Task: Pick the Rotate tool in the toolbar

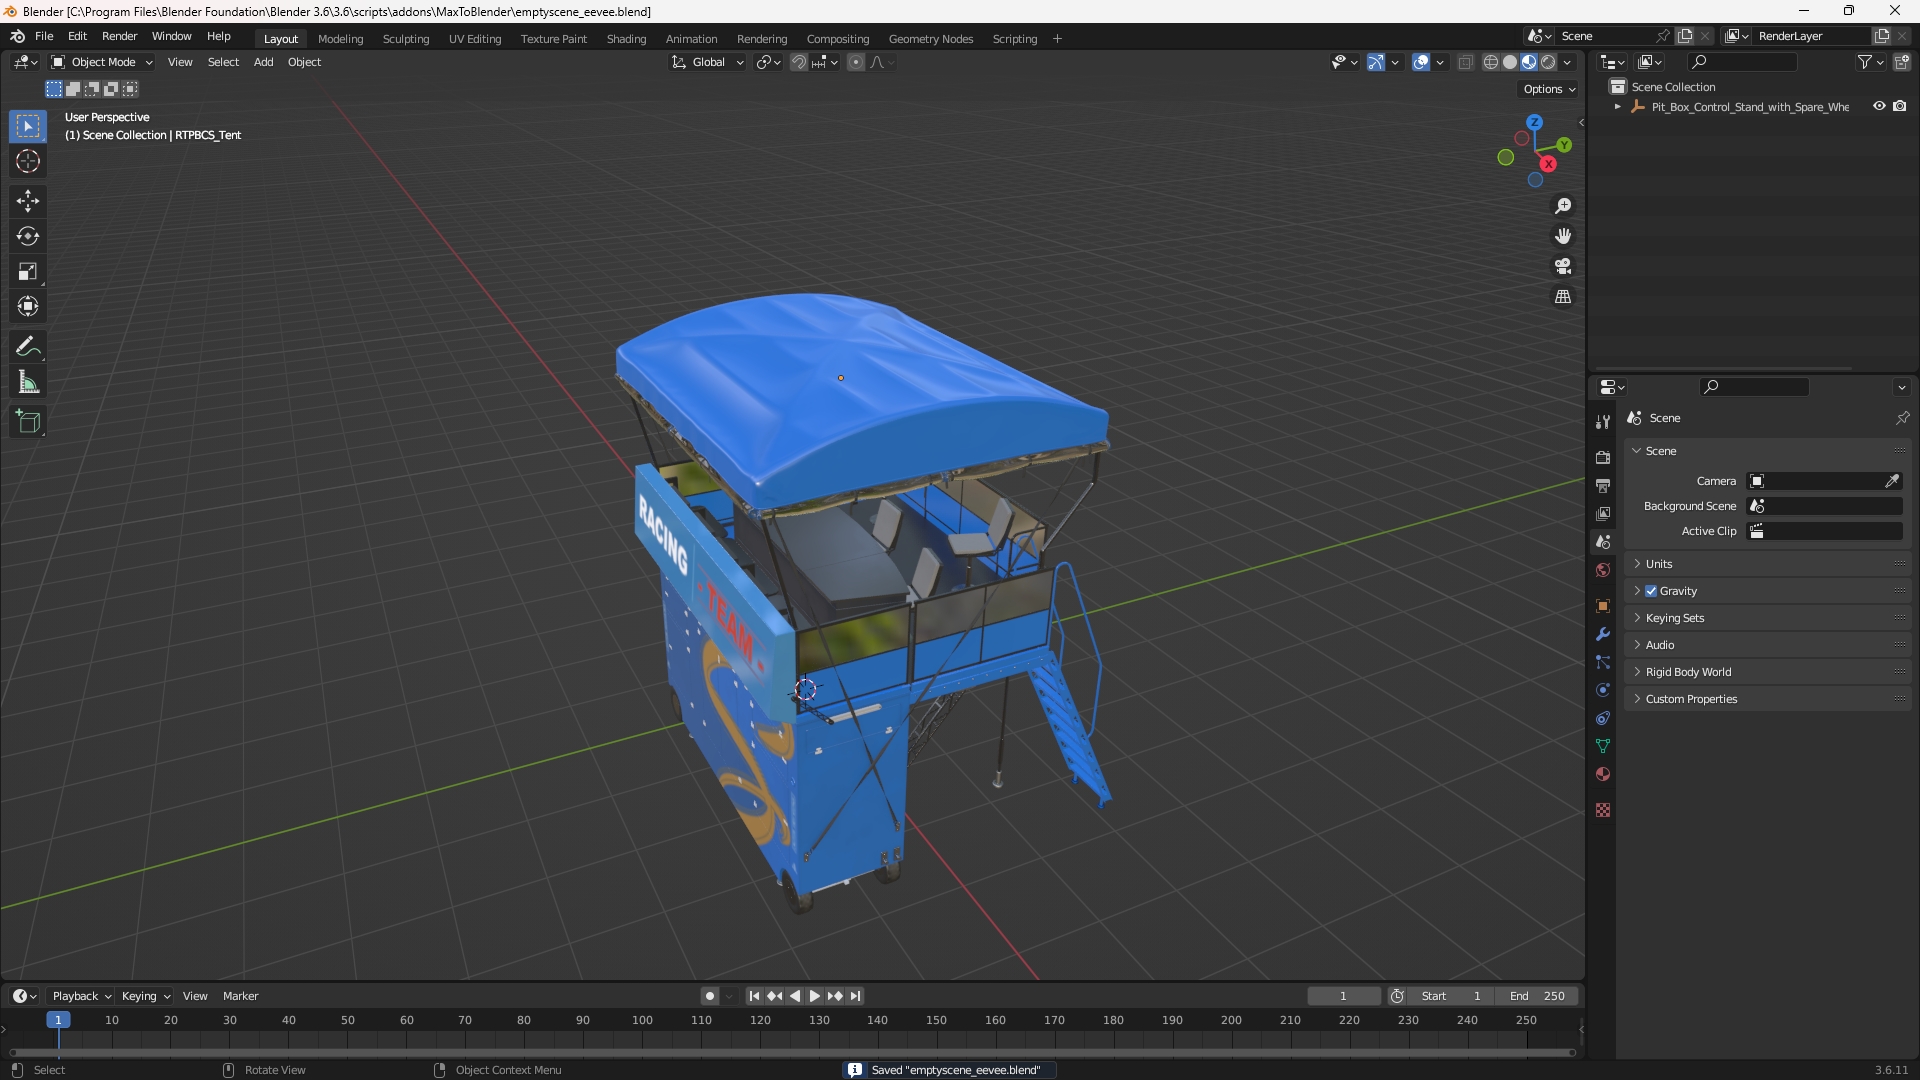Action: (28, 236)
